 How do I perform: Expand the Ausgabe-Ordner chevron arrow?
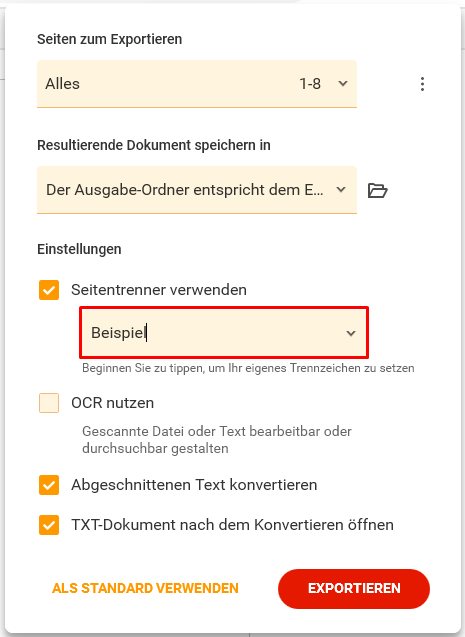(341, 190)
